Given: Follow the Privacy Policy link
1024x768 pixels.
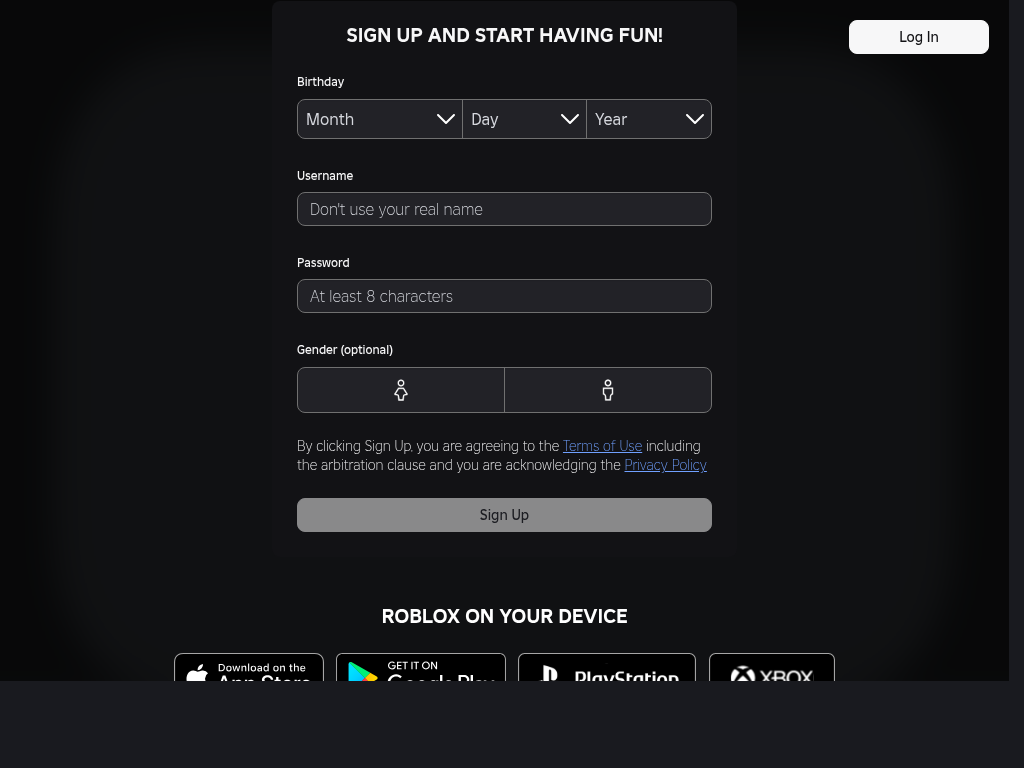Looking at the screenshot, I should [x=665, y=465].
